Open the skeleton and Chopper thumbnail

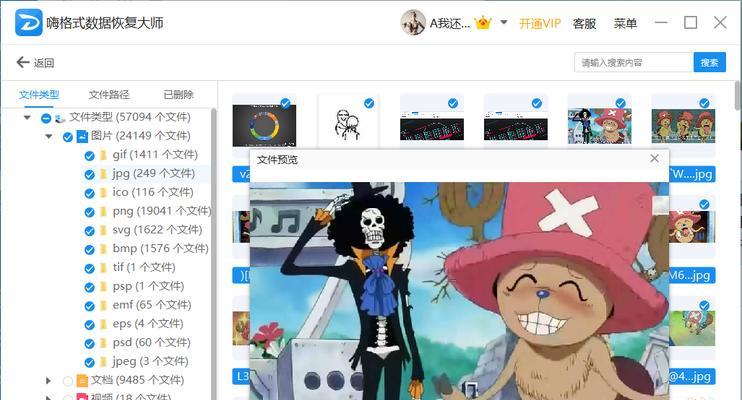coord(600,126)
